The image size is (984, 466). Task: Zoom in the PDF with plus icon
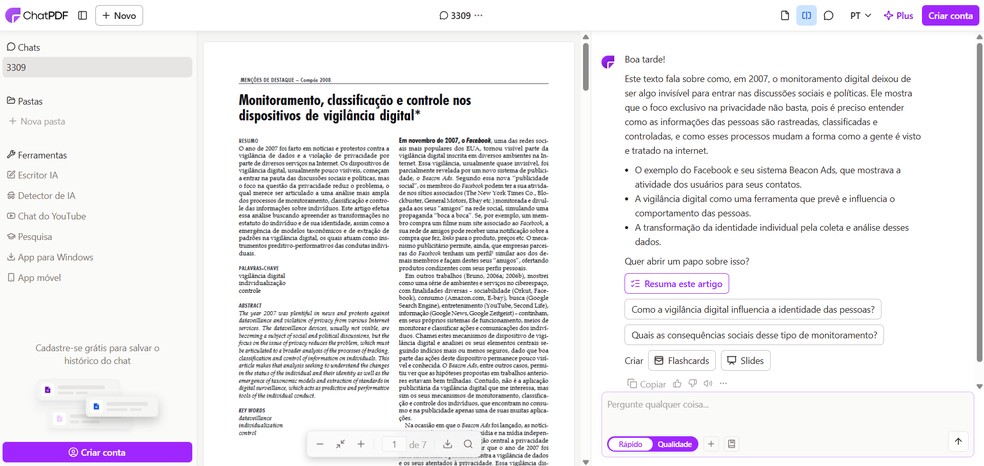tap(361, 444)
